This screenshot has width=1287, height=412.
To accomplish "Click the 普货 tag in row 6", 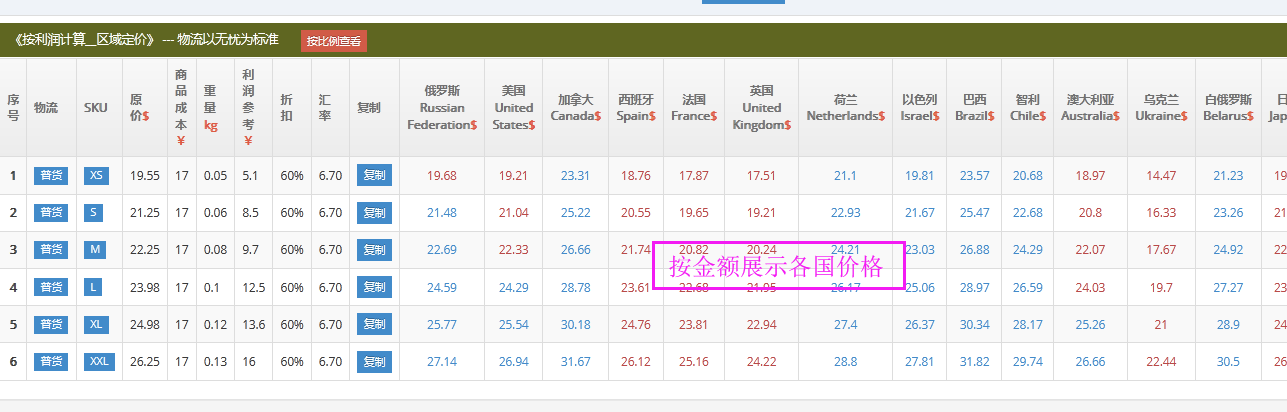I will tap(51, 361).
